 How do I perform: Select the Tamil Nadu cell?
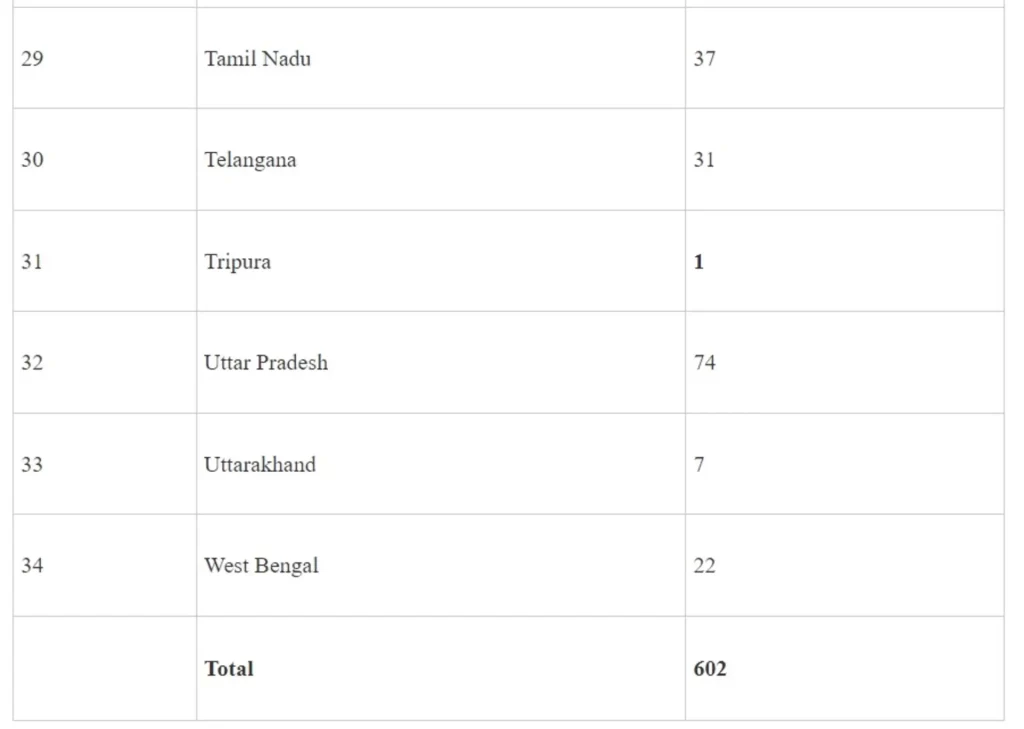point(258,59)
